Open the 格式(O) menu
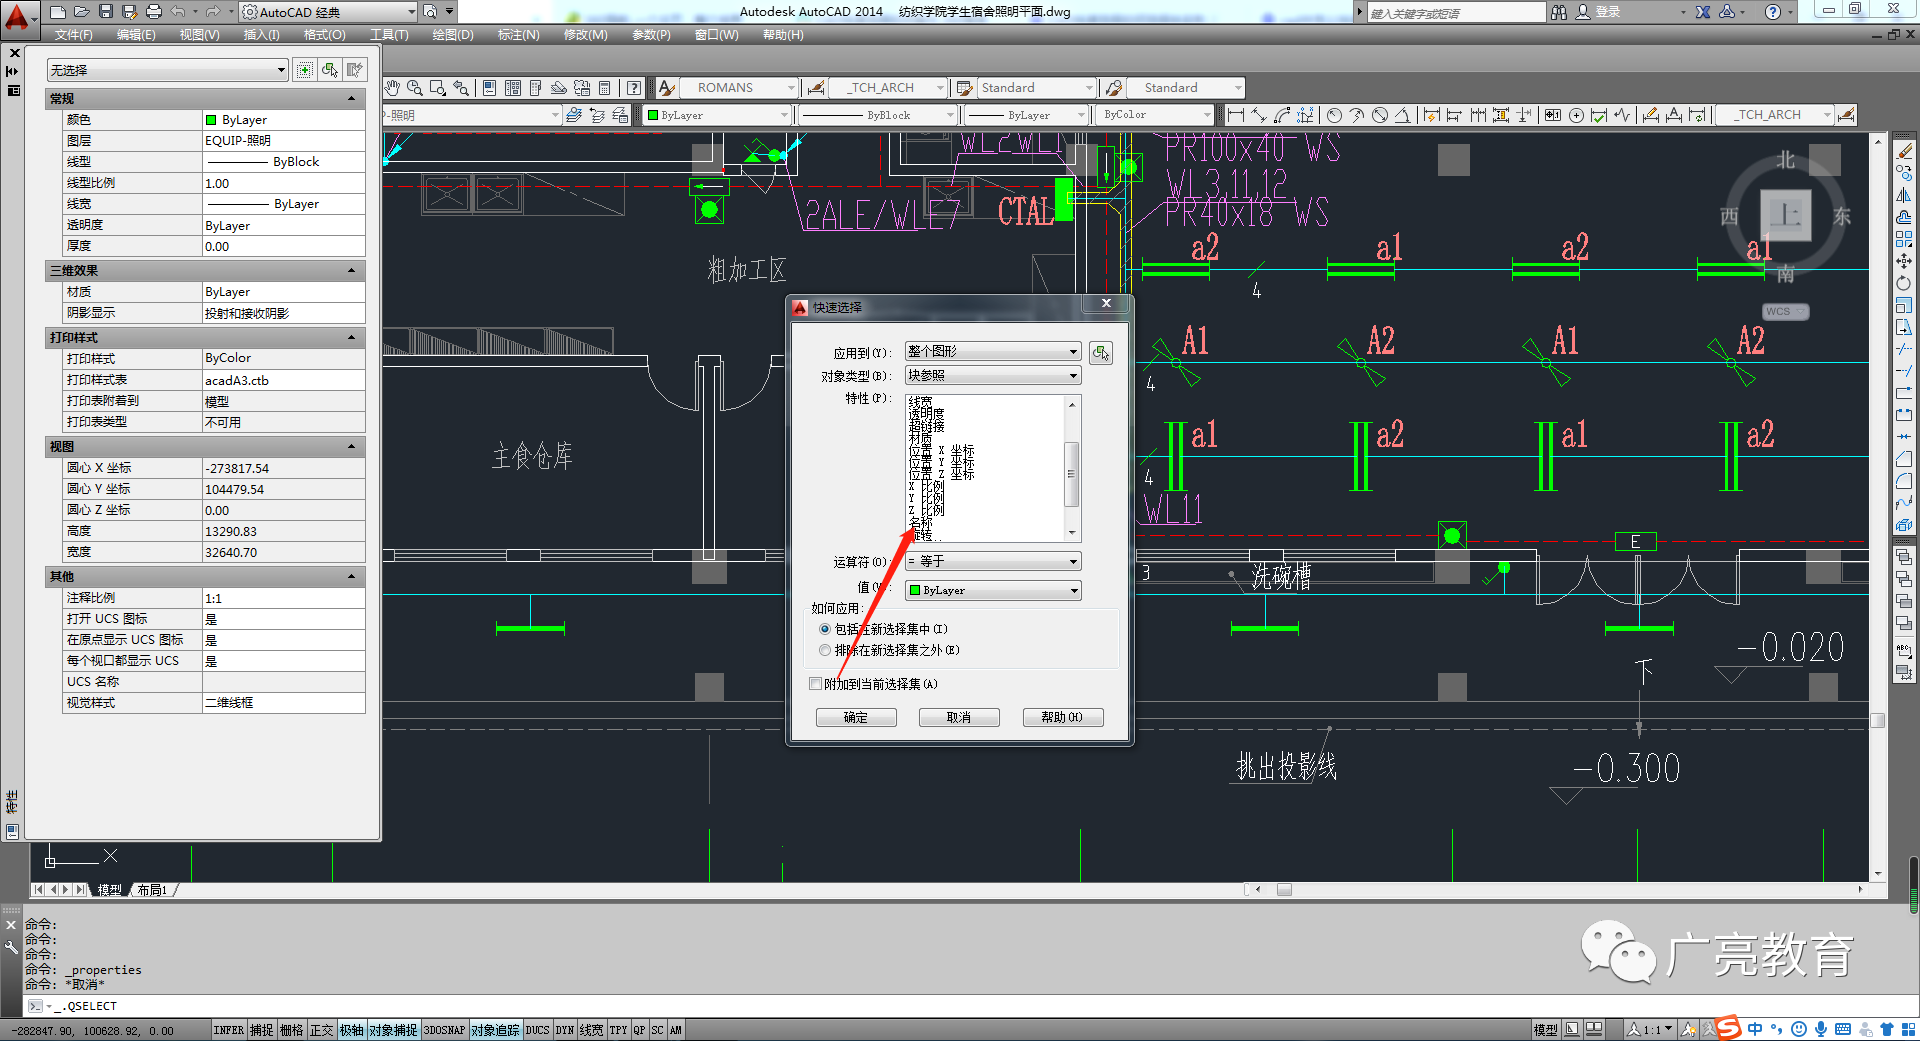The image size is (1920, 1041). (324, 35)
